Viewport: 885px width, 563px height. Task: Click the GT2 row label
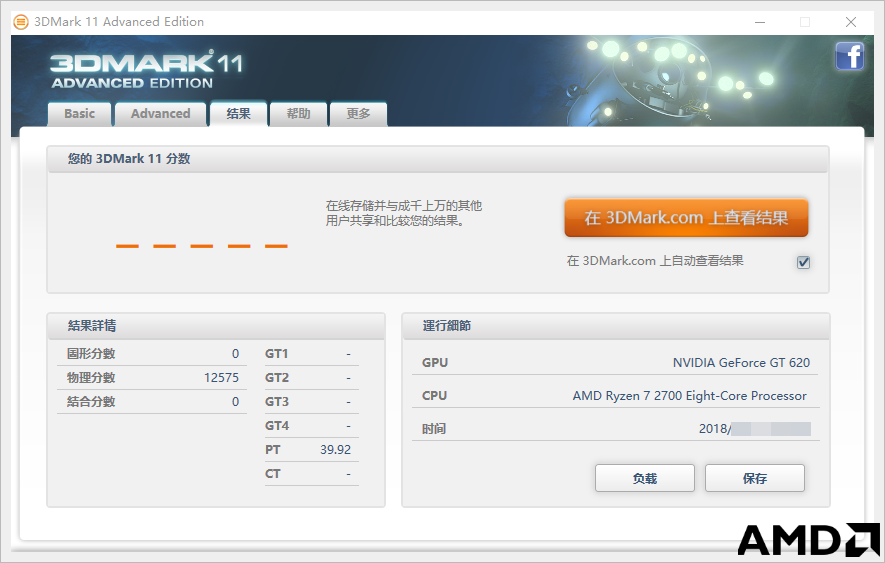[277, 378]
